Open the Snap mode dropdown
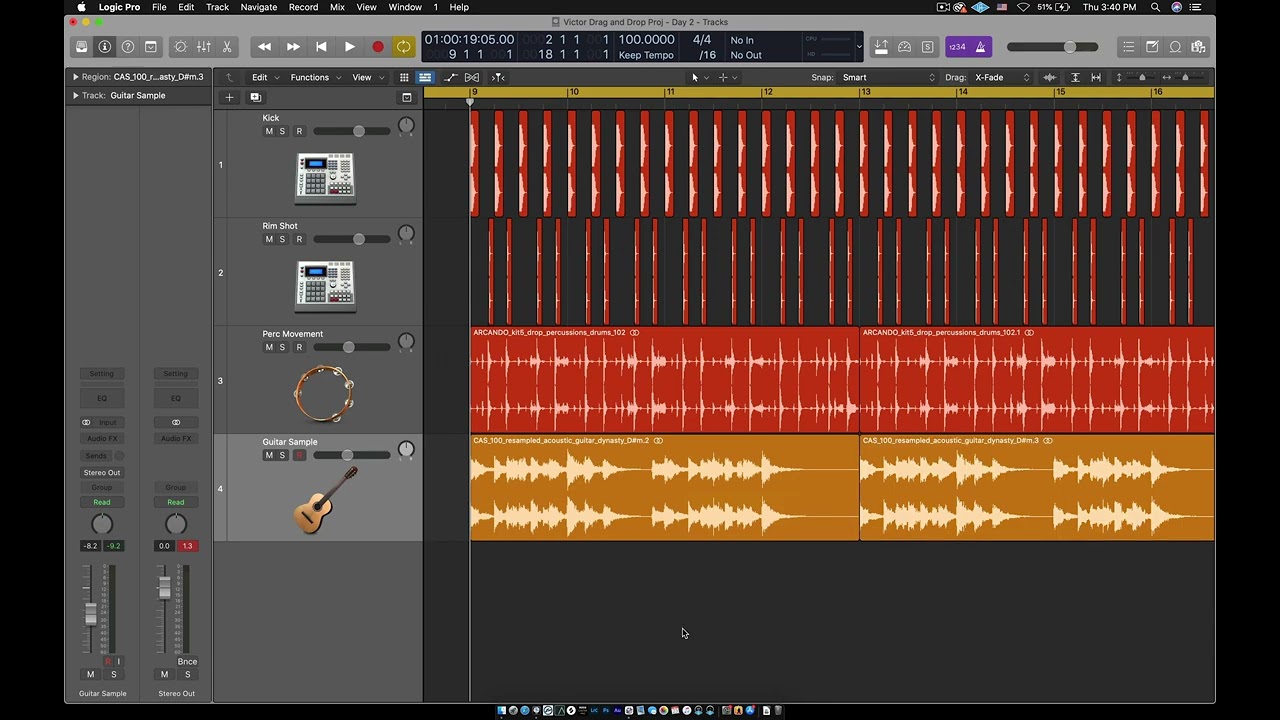The width and height of the screenshot is (1280, 720). (888, 77)
